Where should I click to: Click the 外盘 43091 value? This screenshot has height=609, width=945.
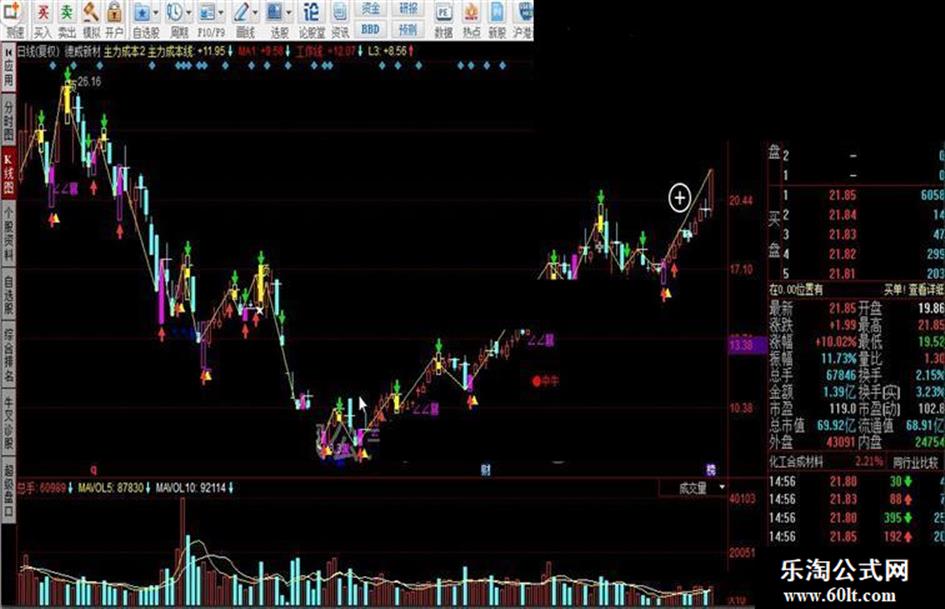840,442
